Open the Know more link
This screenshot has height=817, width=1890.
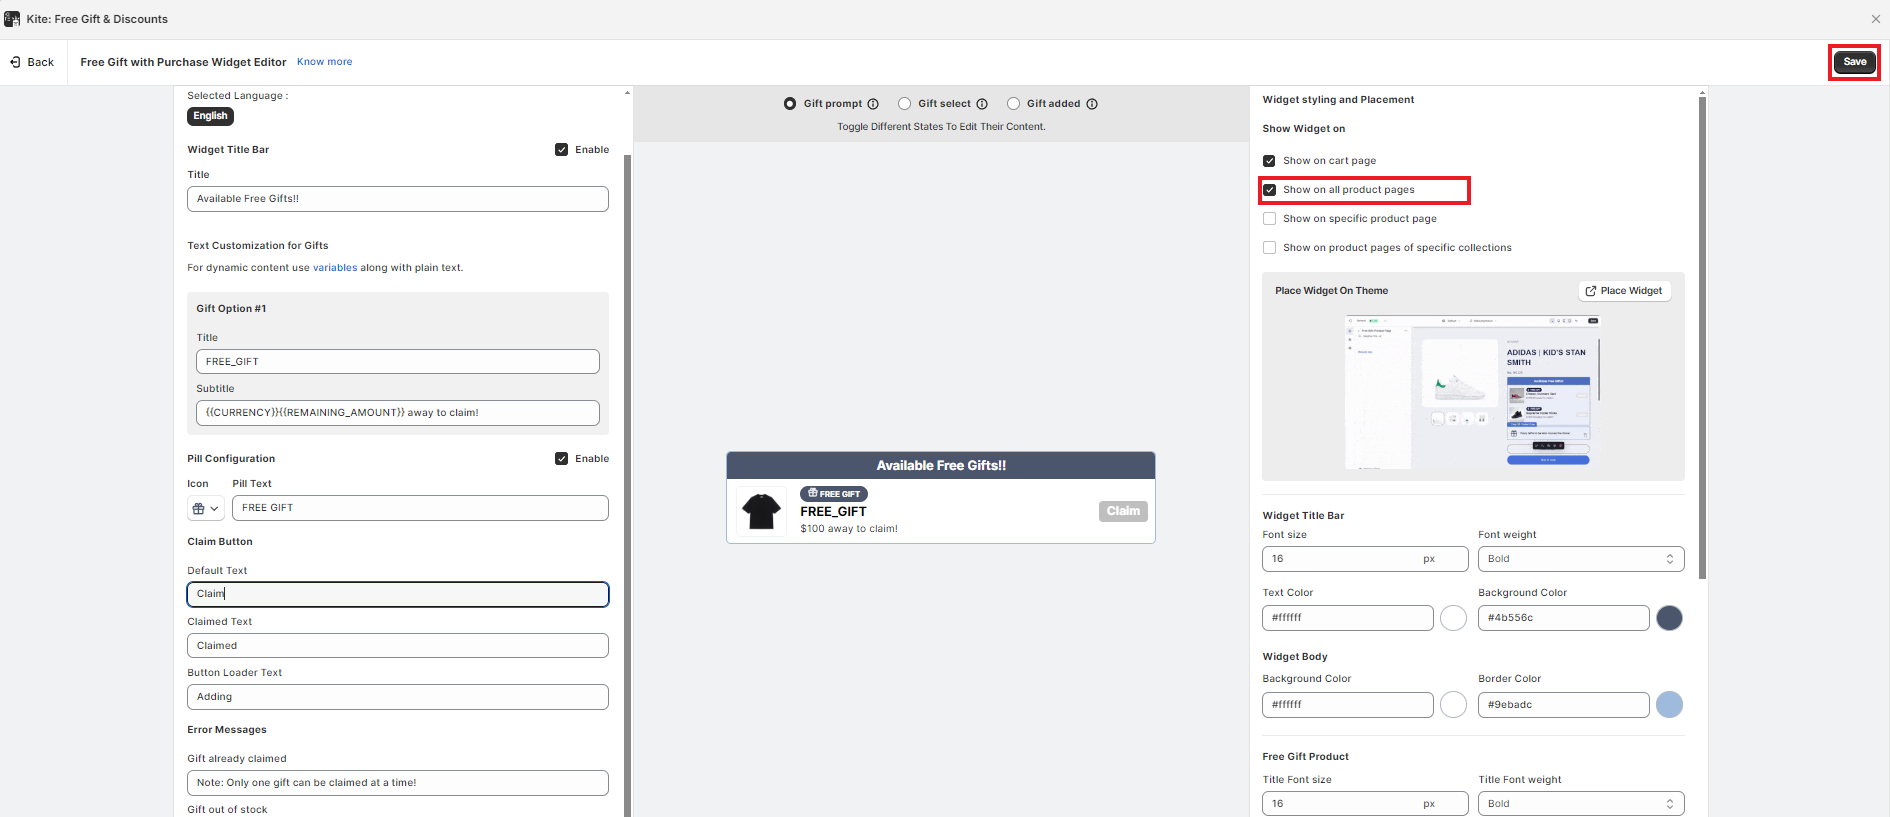[x=324, y=62]
